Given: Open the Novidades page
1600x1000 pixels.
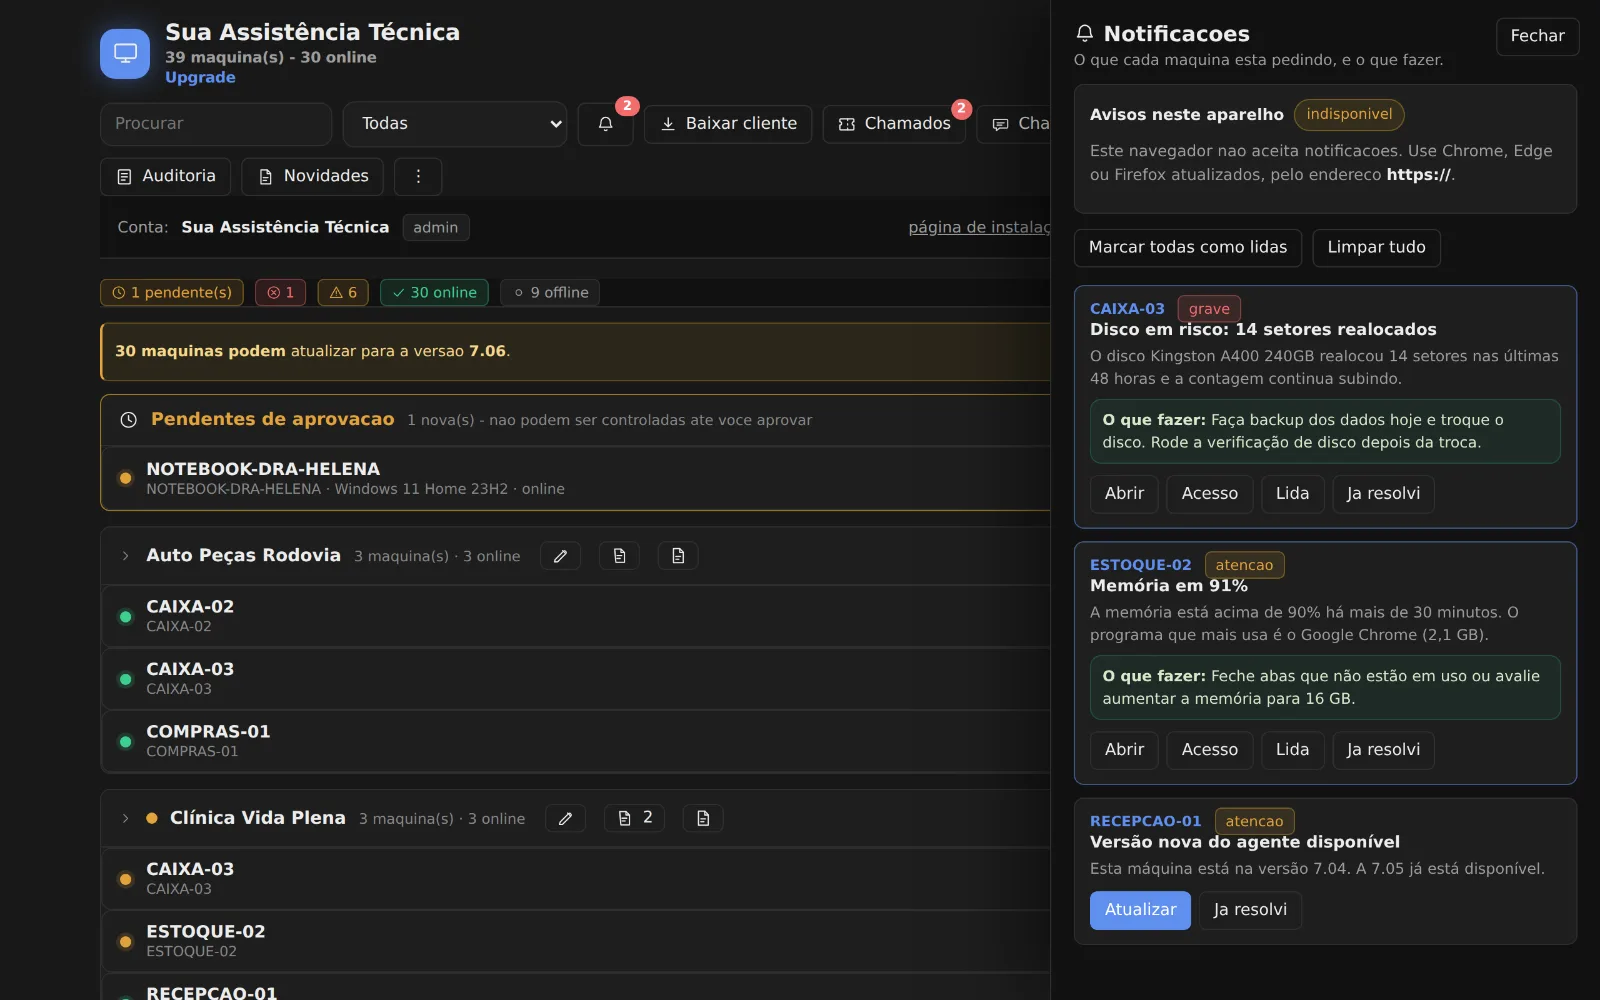Looking at the screenshot, I should pyautogui.click(x=314, y=176).
